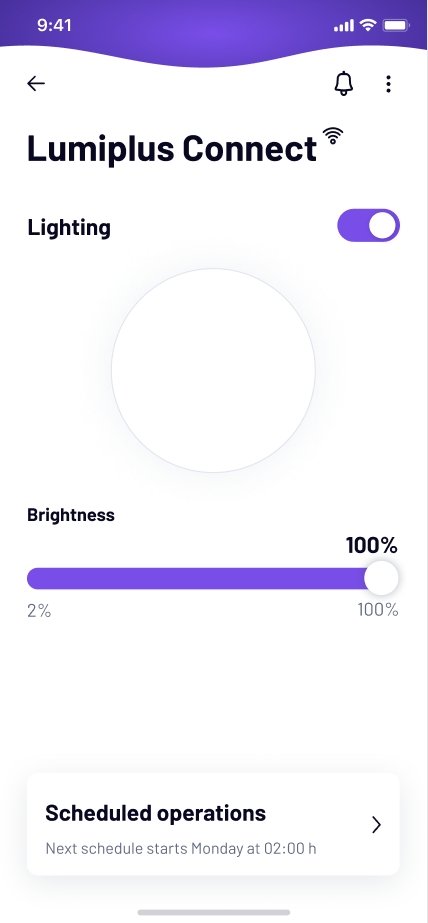The width and height of the screenshot is (428, 923).
Task: Select the white color circle
Action: click(x=213, y=370)
